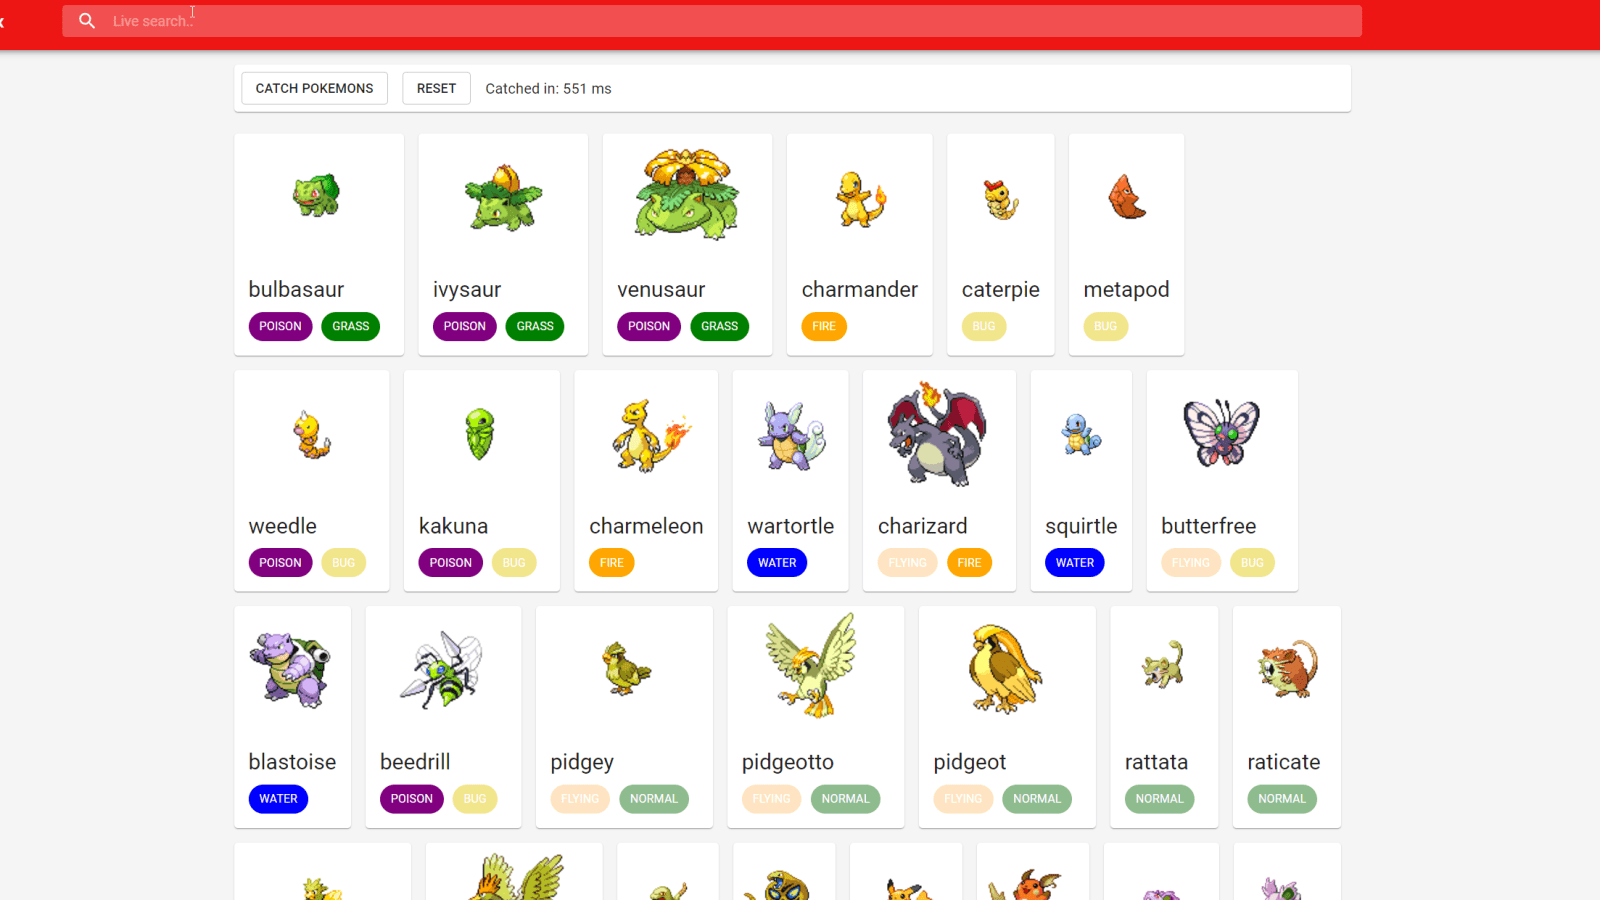Click the POISON tag on beedrill card
1600x900 pixels.
tap(412, 799)
